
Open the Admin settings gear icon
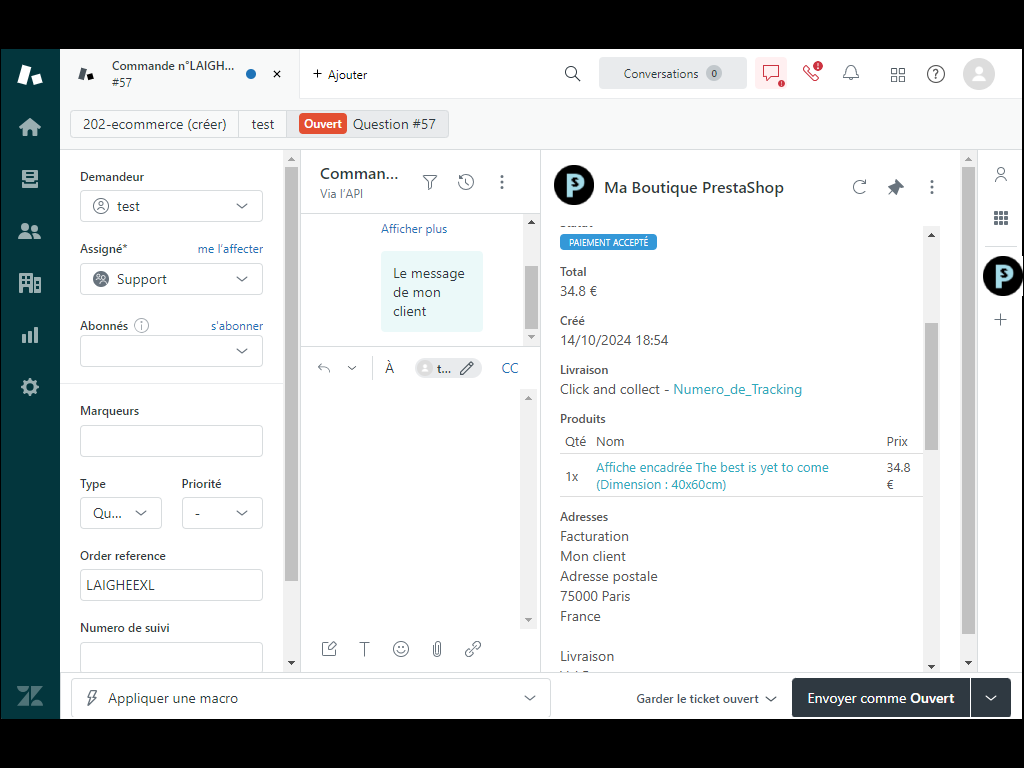coord(30,387)
